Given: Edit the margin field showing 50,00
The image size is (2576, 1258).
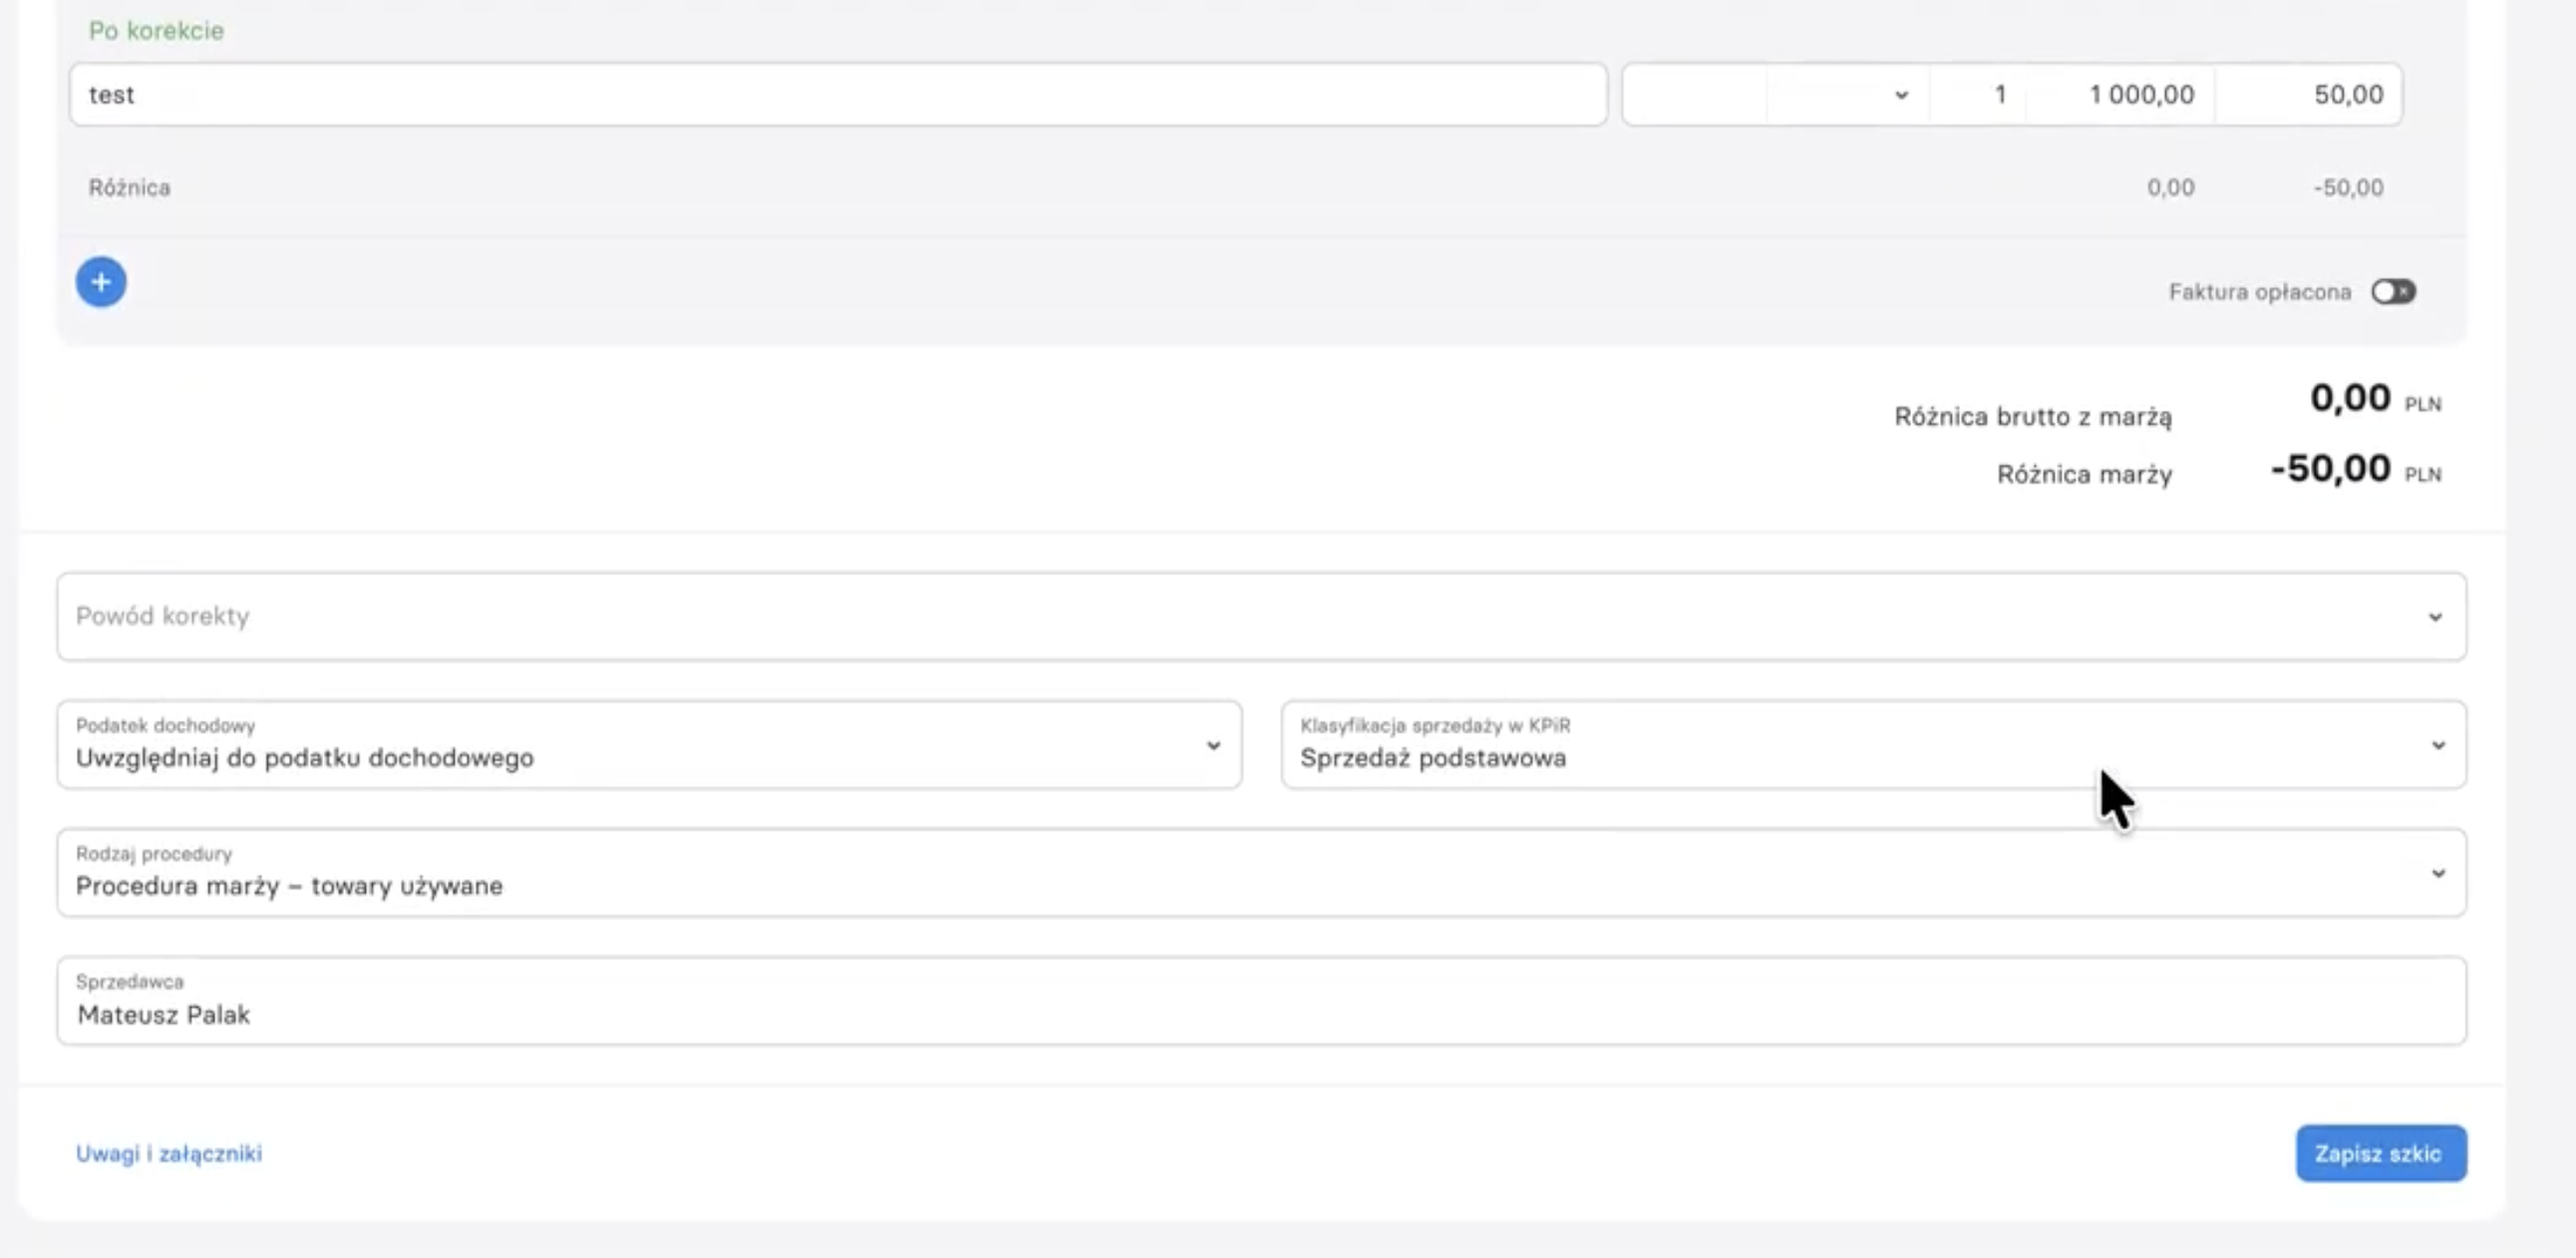Looking at the screenshot, I should click(2308, 94).
